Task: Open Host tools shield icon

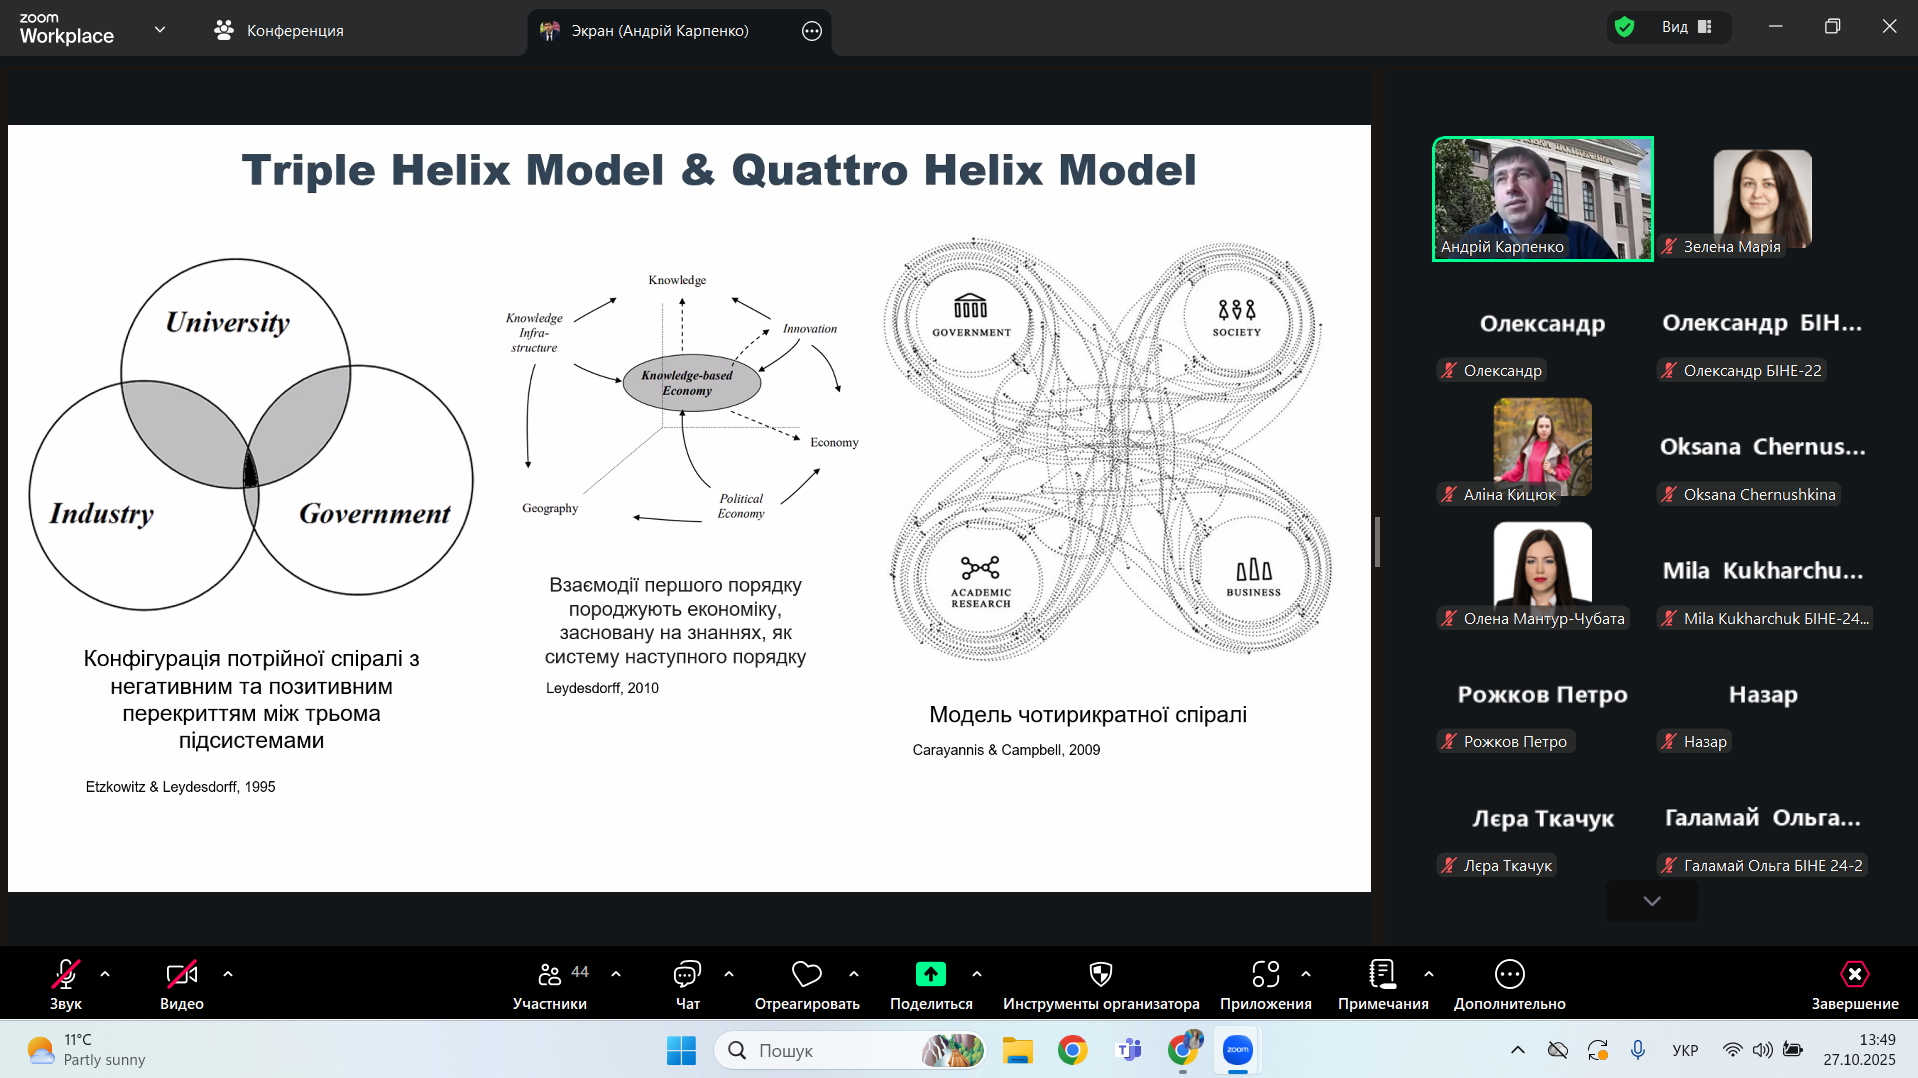Action: 1100,974
